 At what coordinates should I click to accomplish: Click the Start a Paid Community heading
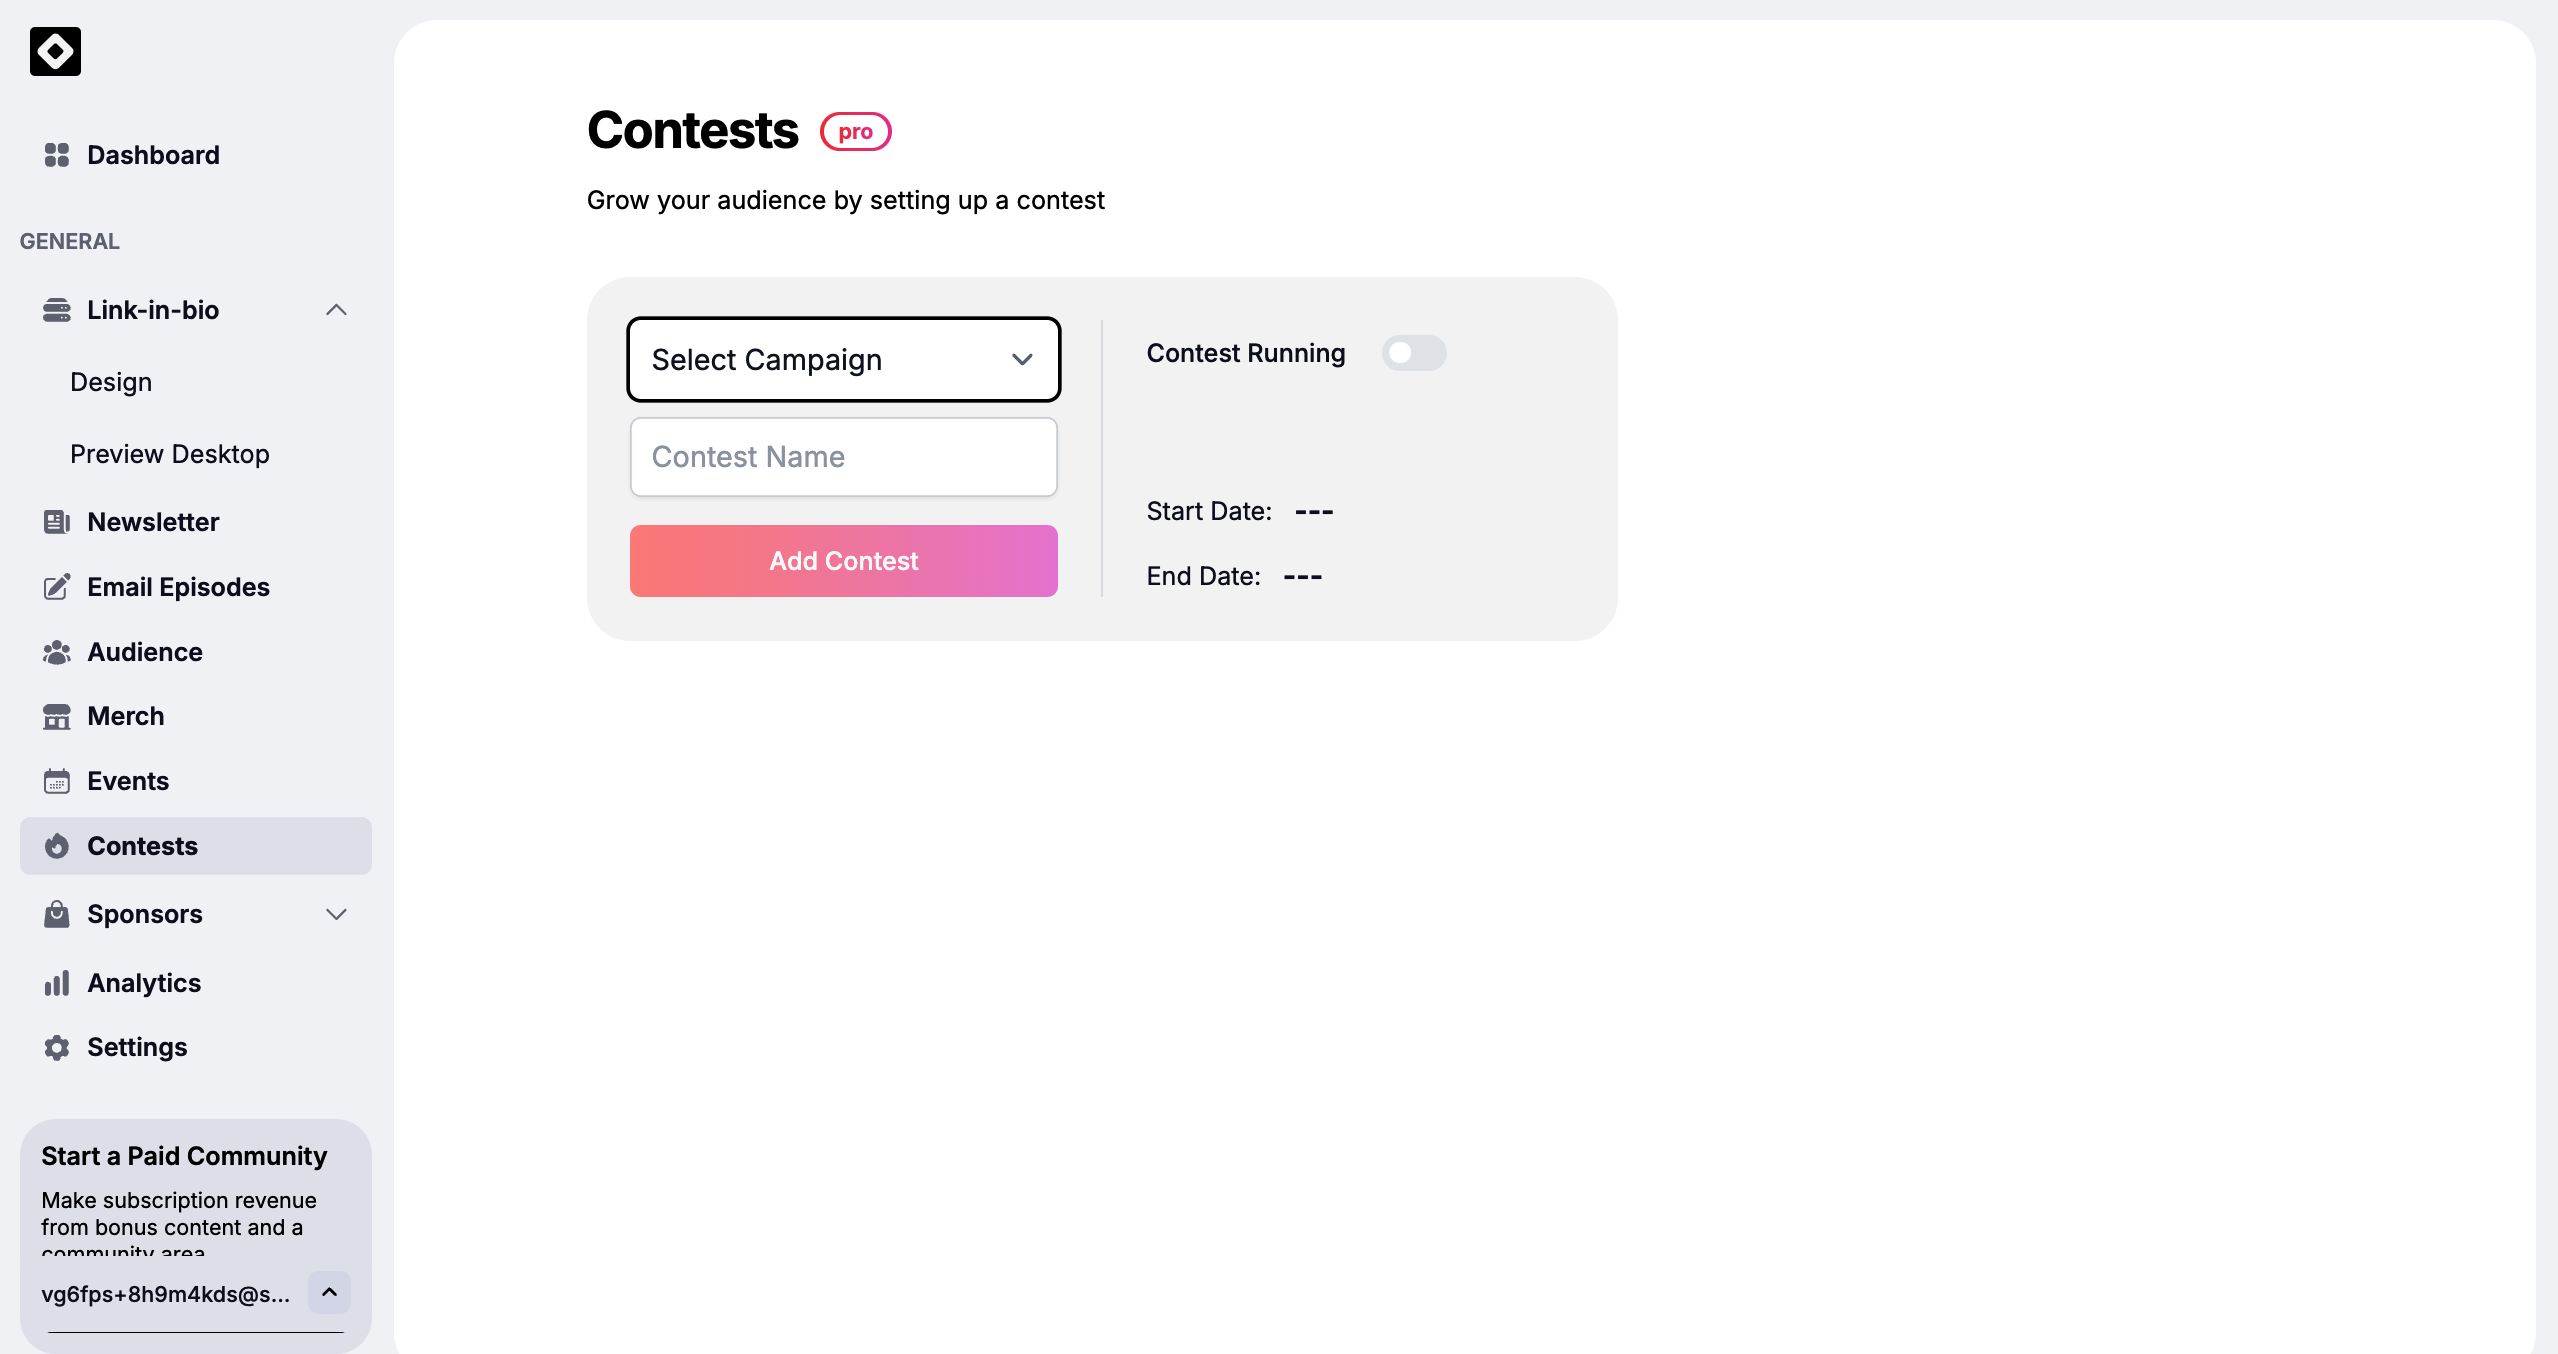point(184,1156)
